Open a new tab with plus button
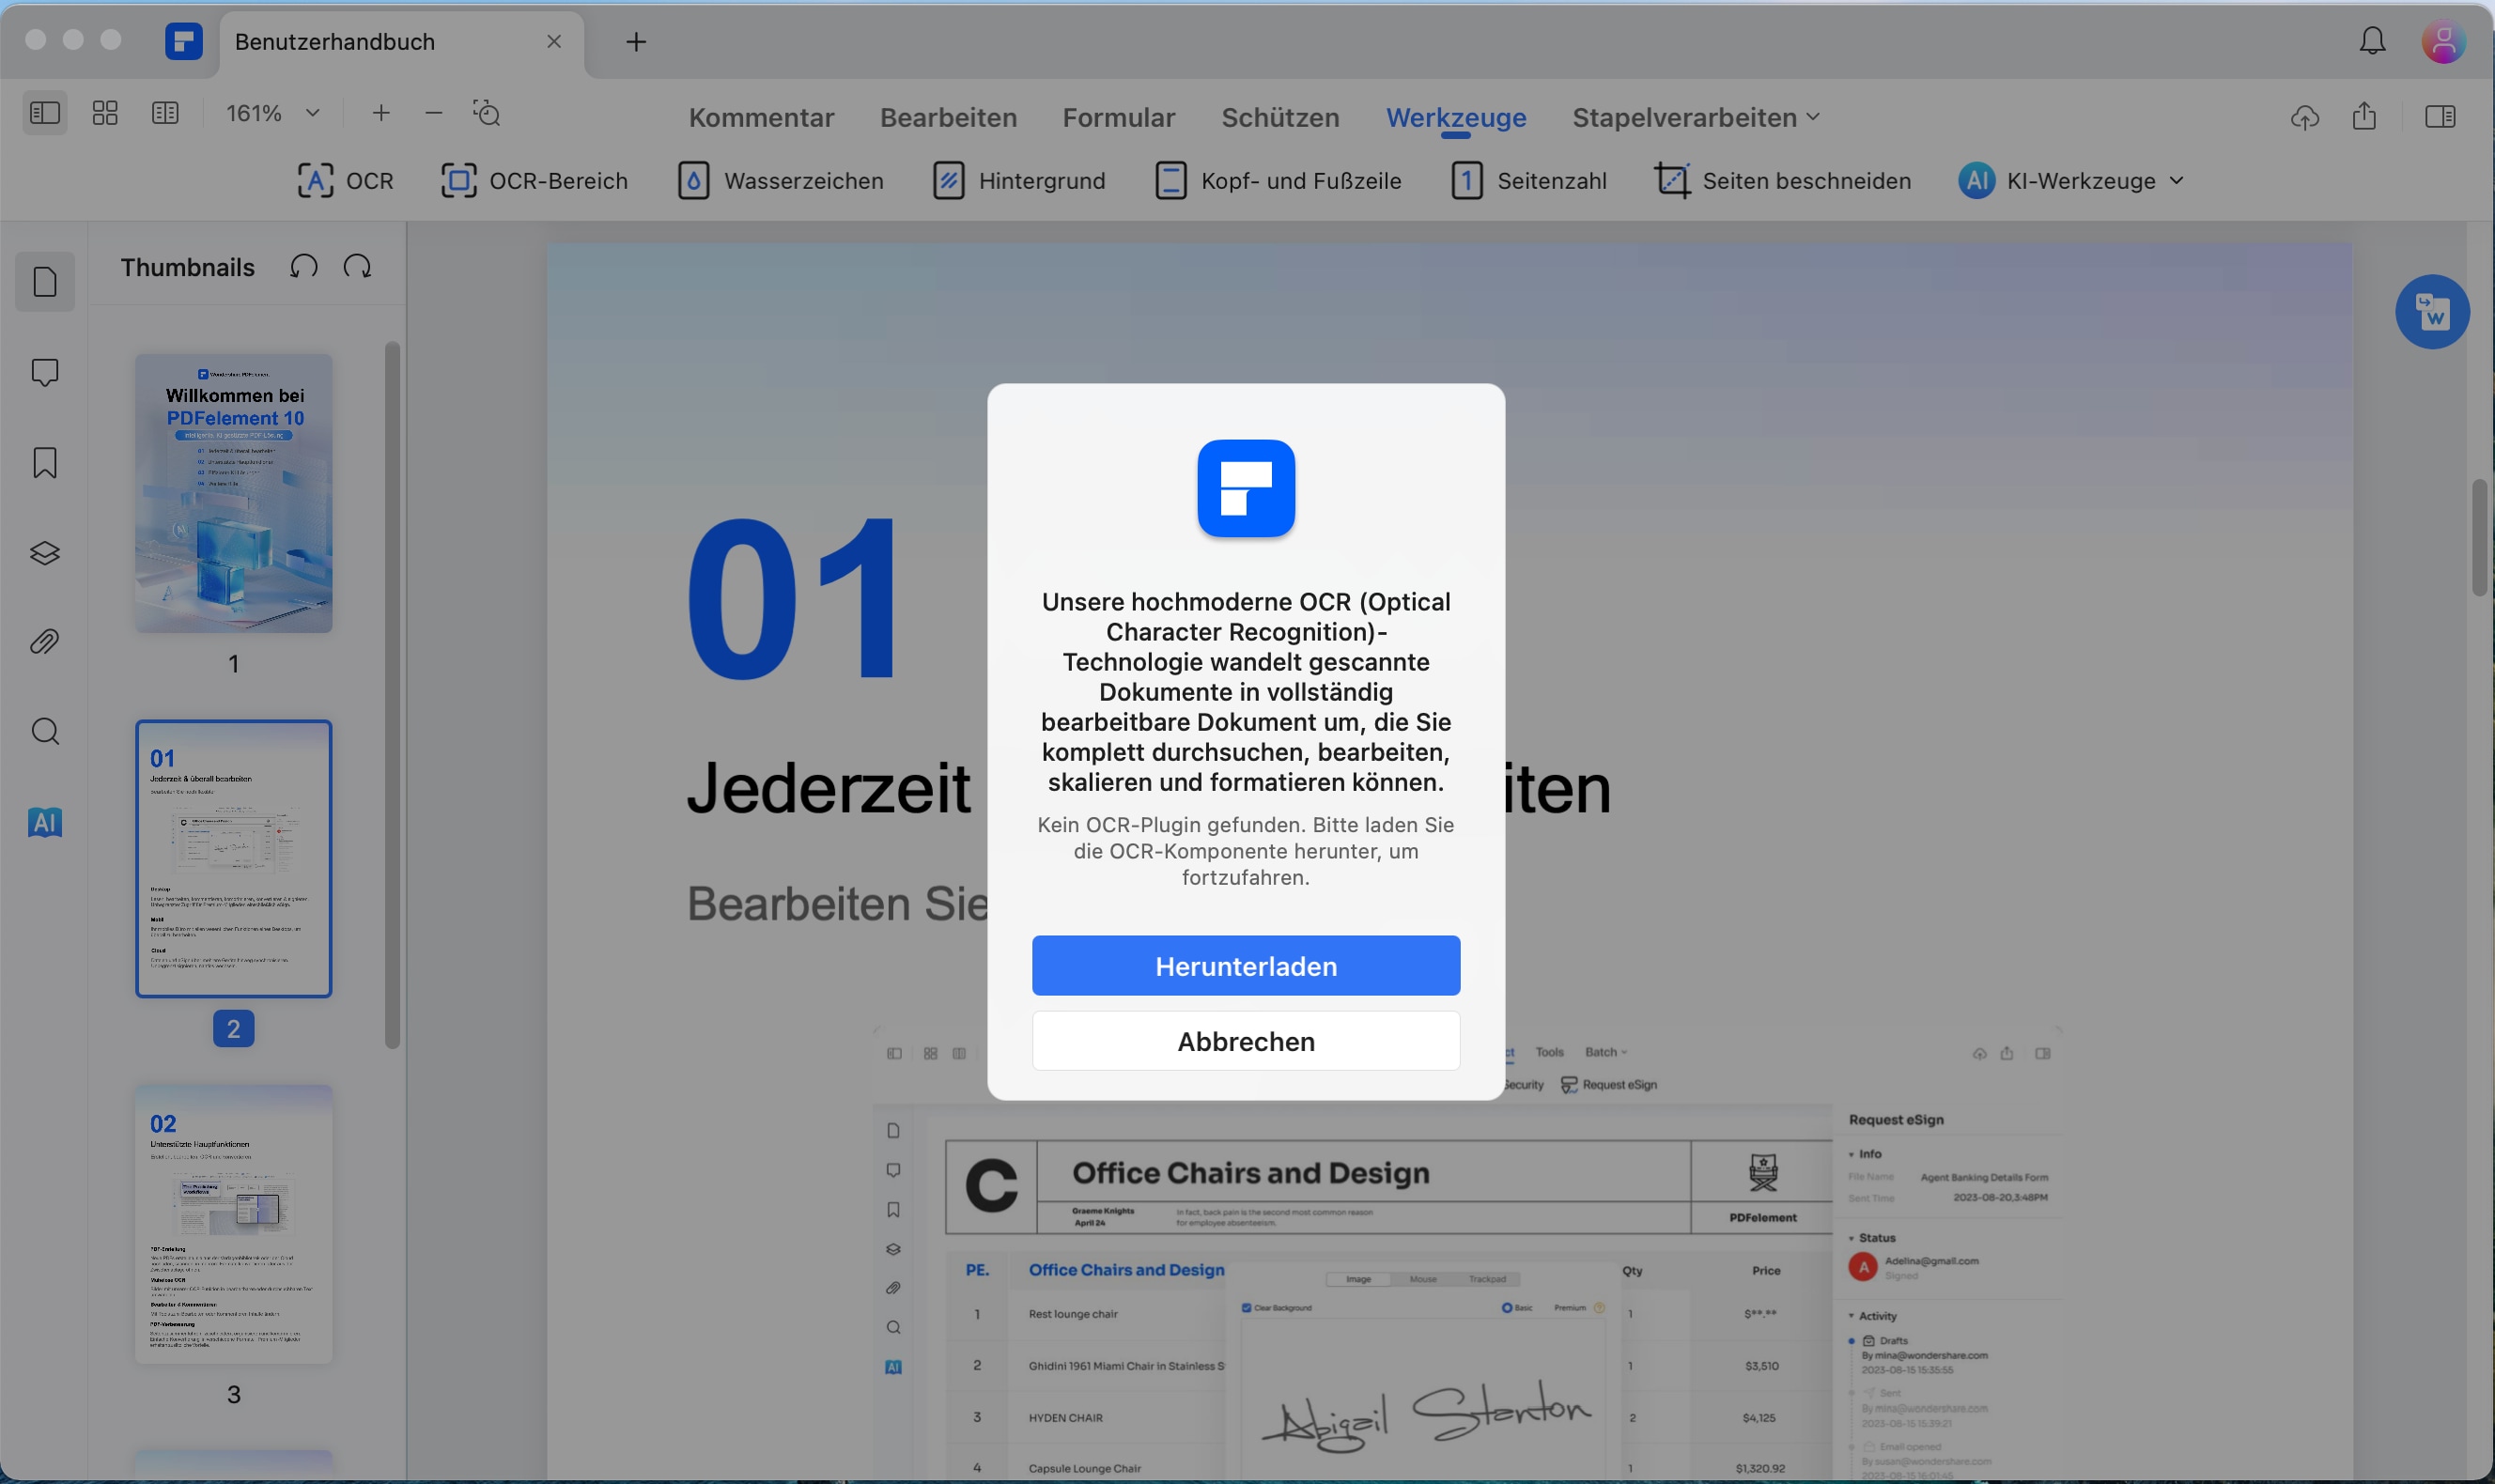2495x1484 pixels. coord(636,41)
